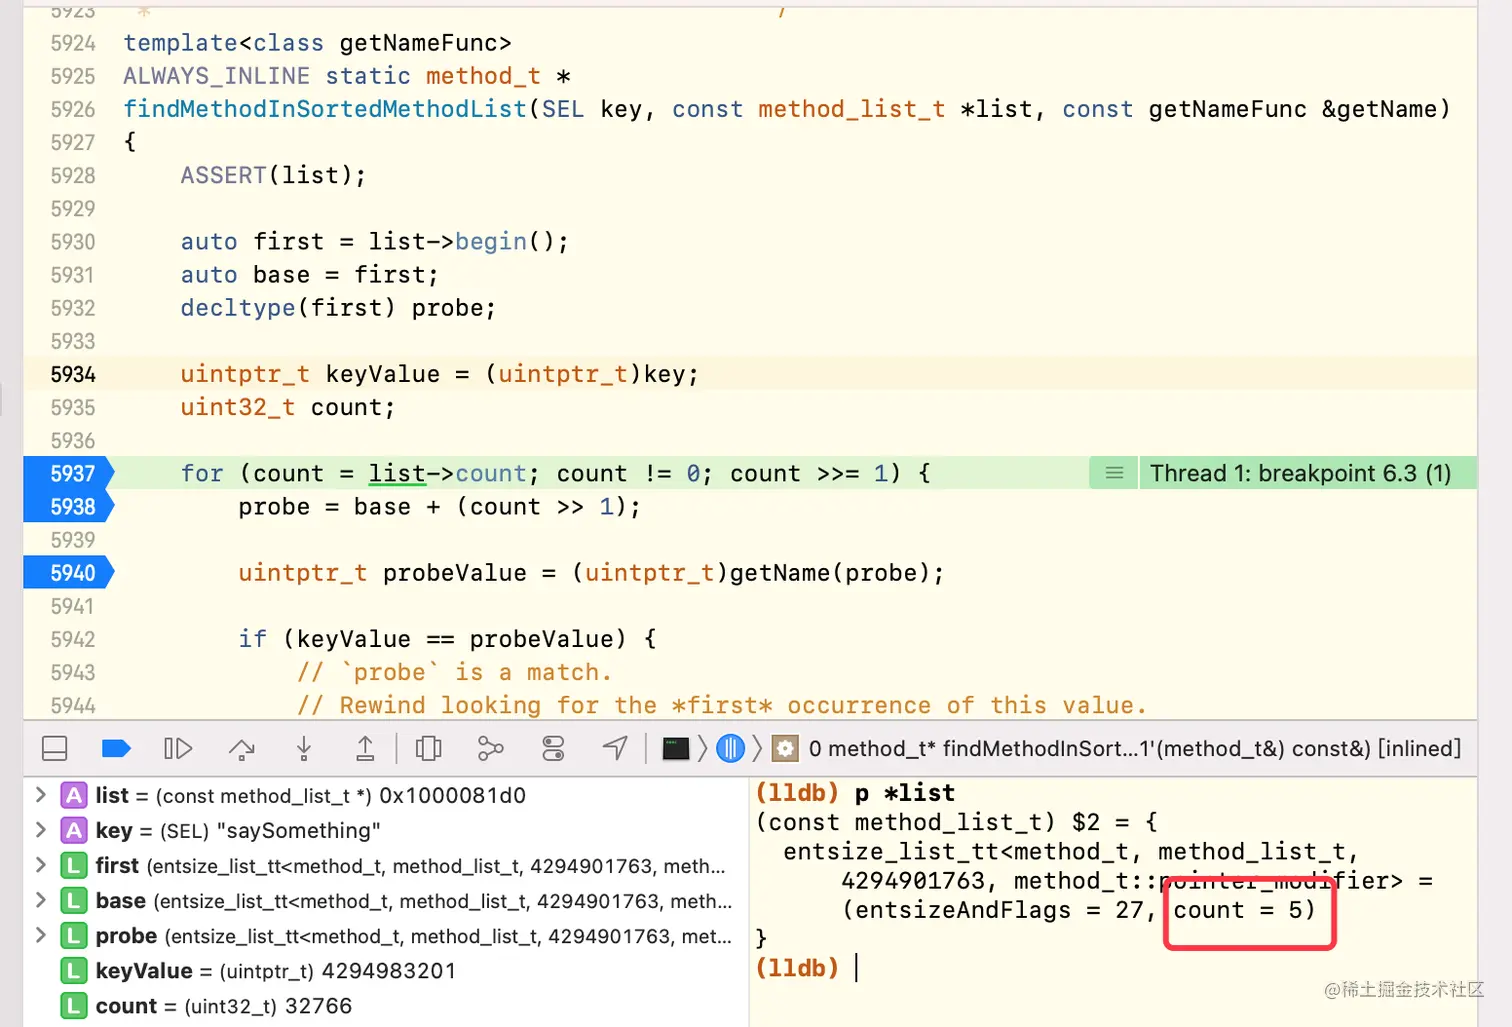Continue program execution in debug bar
This screenshot has width=1512, height=1027.
(178, 748)
